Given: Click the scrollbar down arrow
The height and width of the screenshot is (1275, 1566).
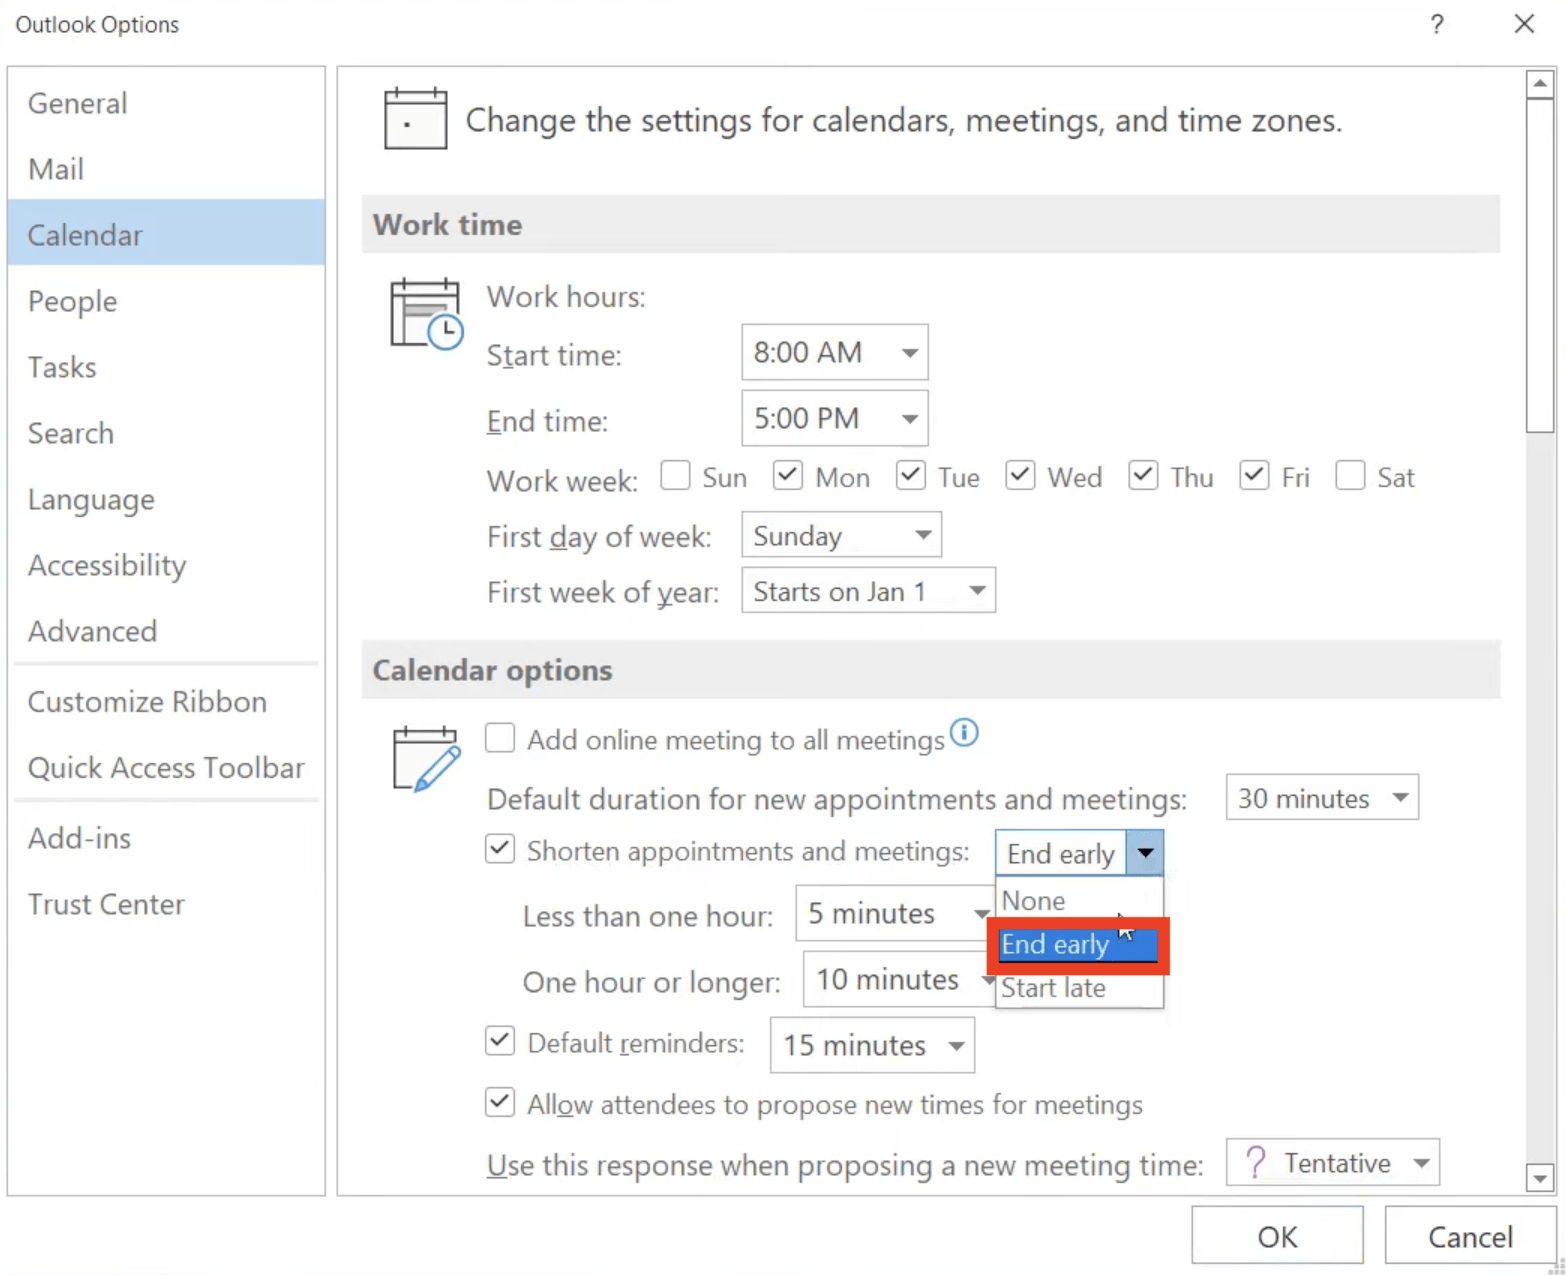Looking at the screenshot, I should click(x=1540, y=1178).
